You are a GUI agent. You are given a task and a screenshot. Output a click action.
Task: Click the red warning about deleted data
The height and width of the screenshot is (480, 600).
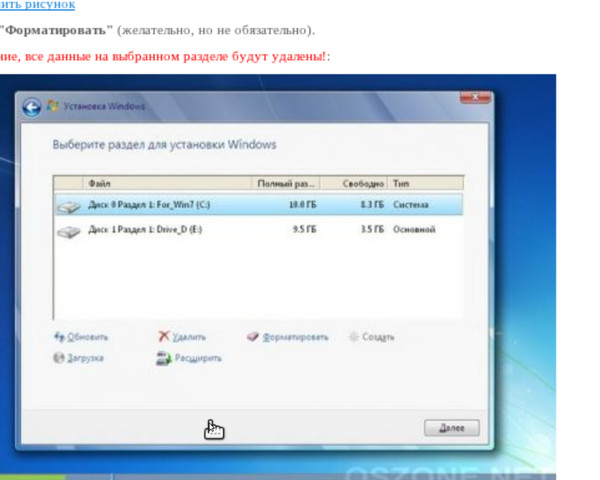163,56
